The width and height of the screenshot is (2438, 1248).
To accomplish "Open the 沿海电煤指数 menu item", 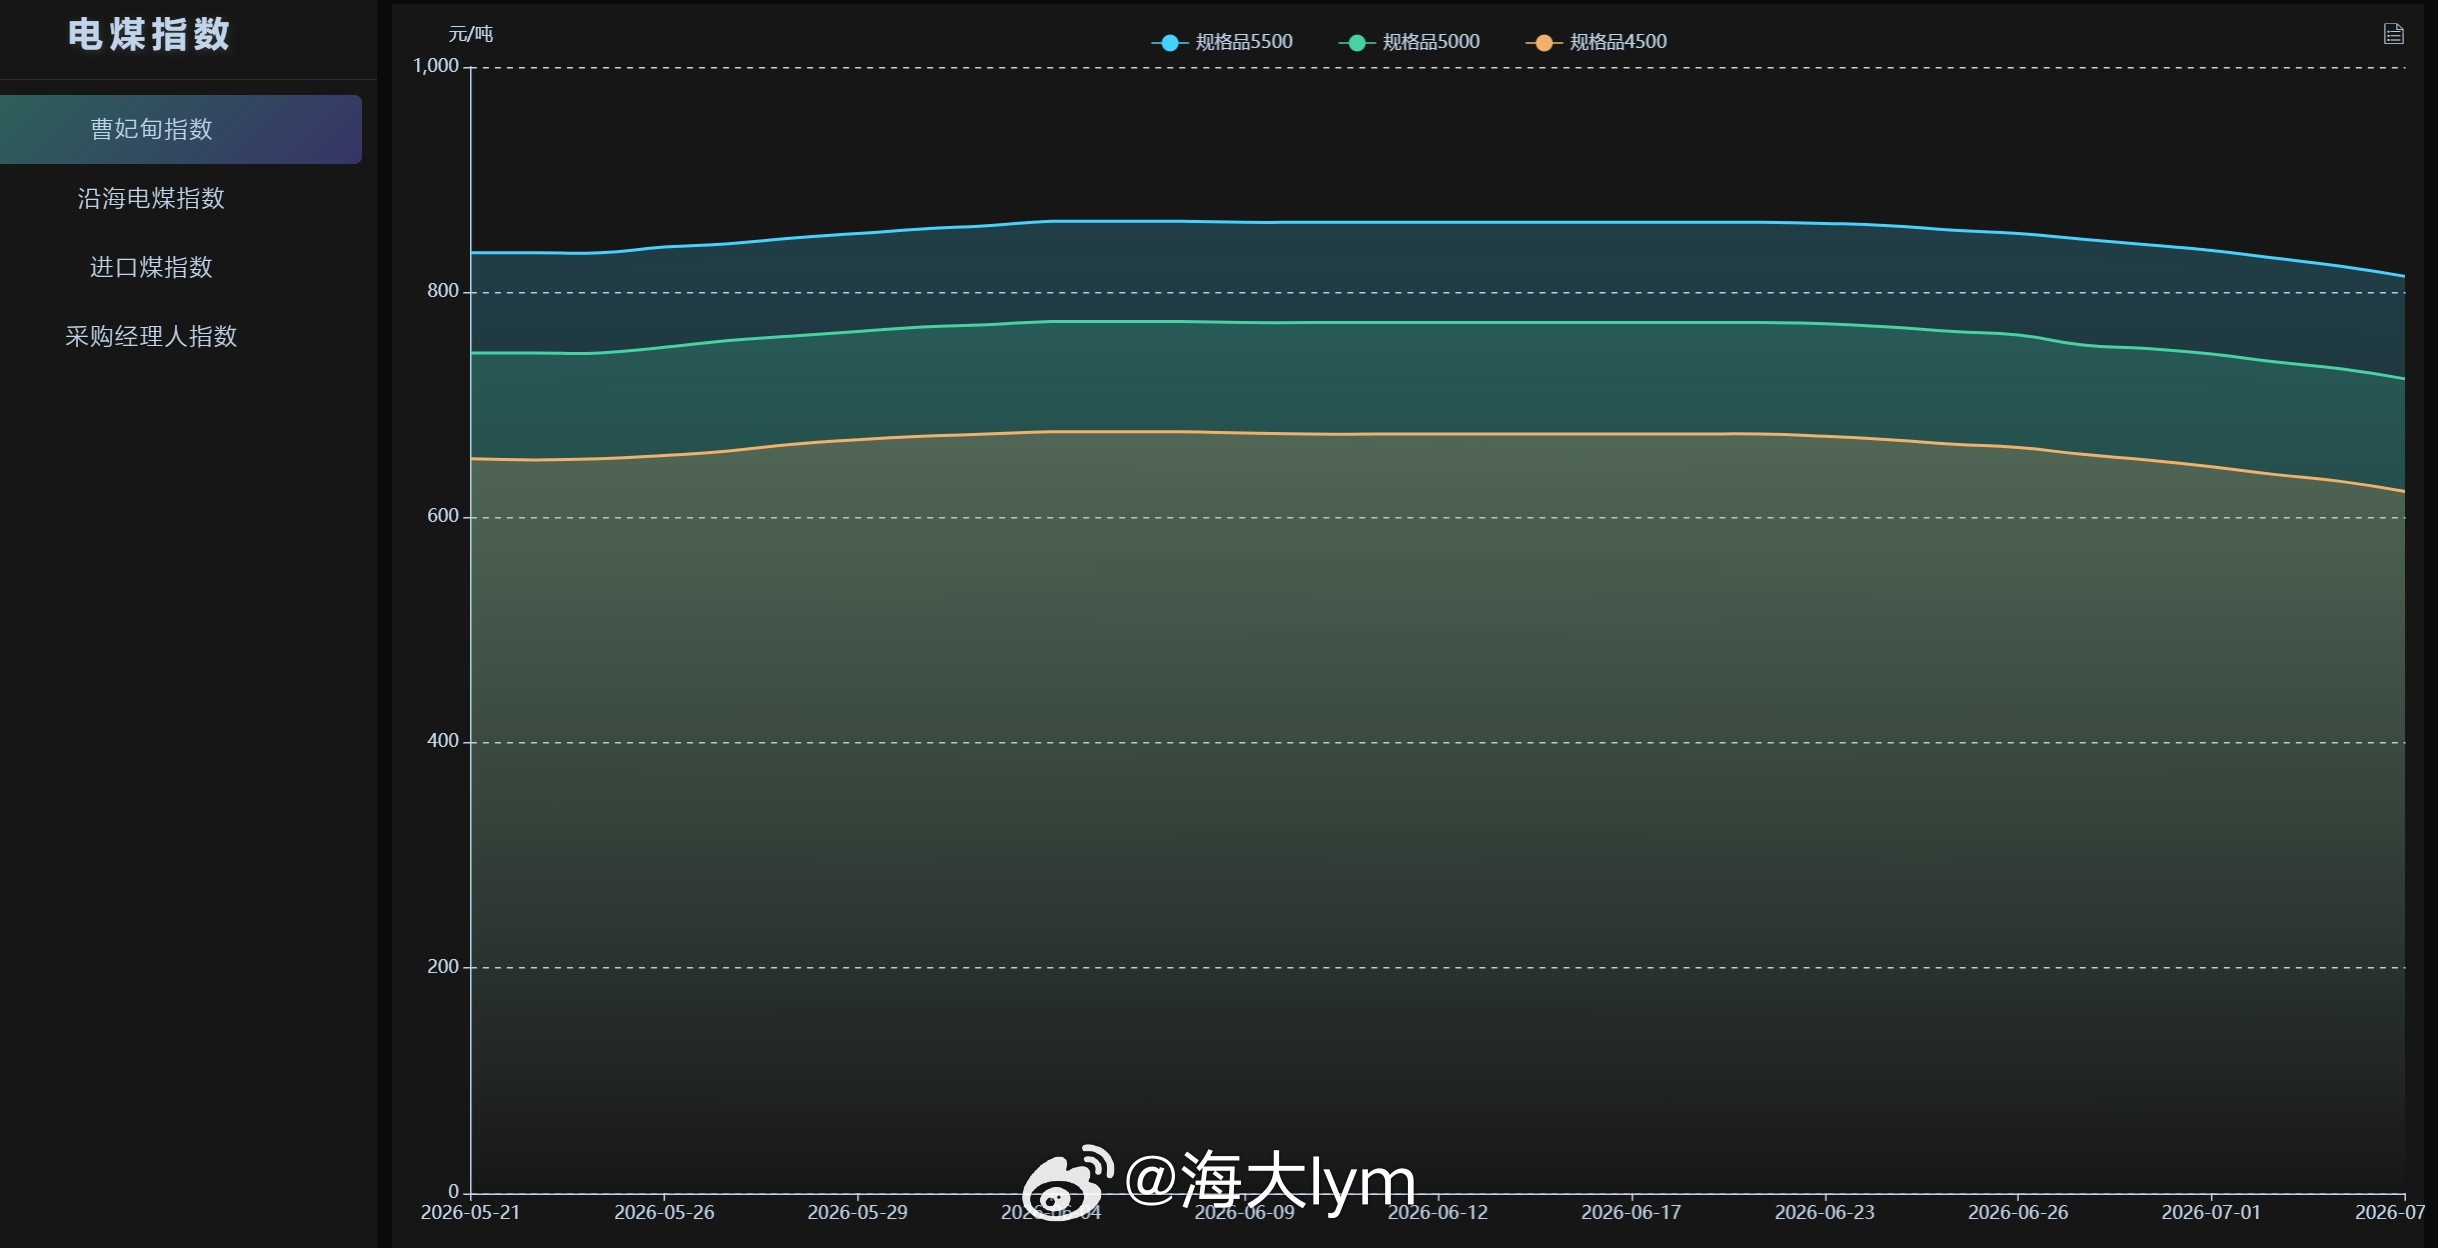I will (151, 198).
